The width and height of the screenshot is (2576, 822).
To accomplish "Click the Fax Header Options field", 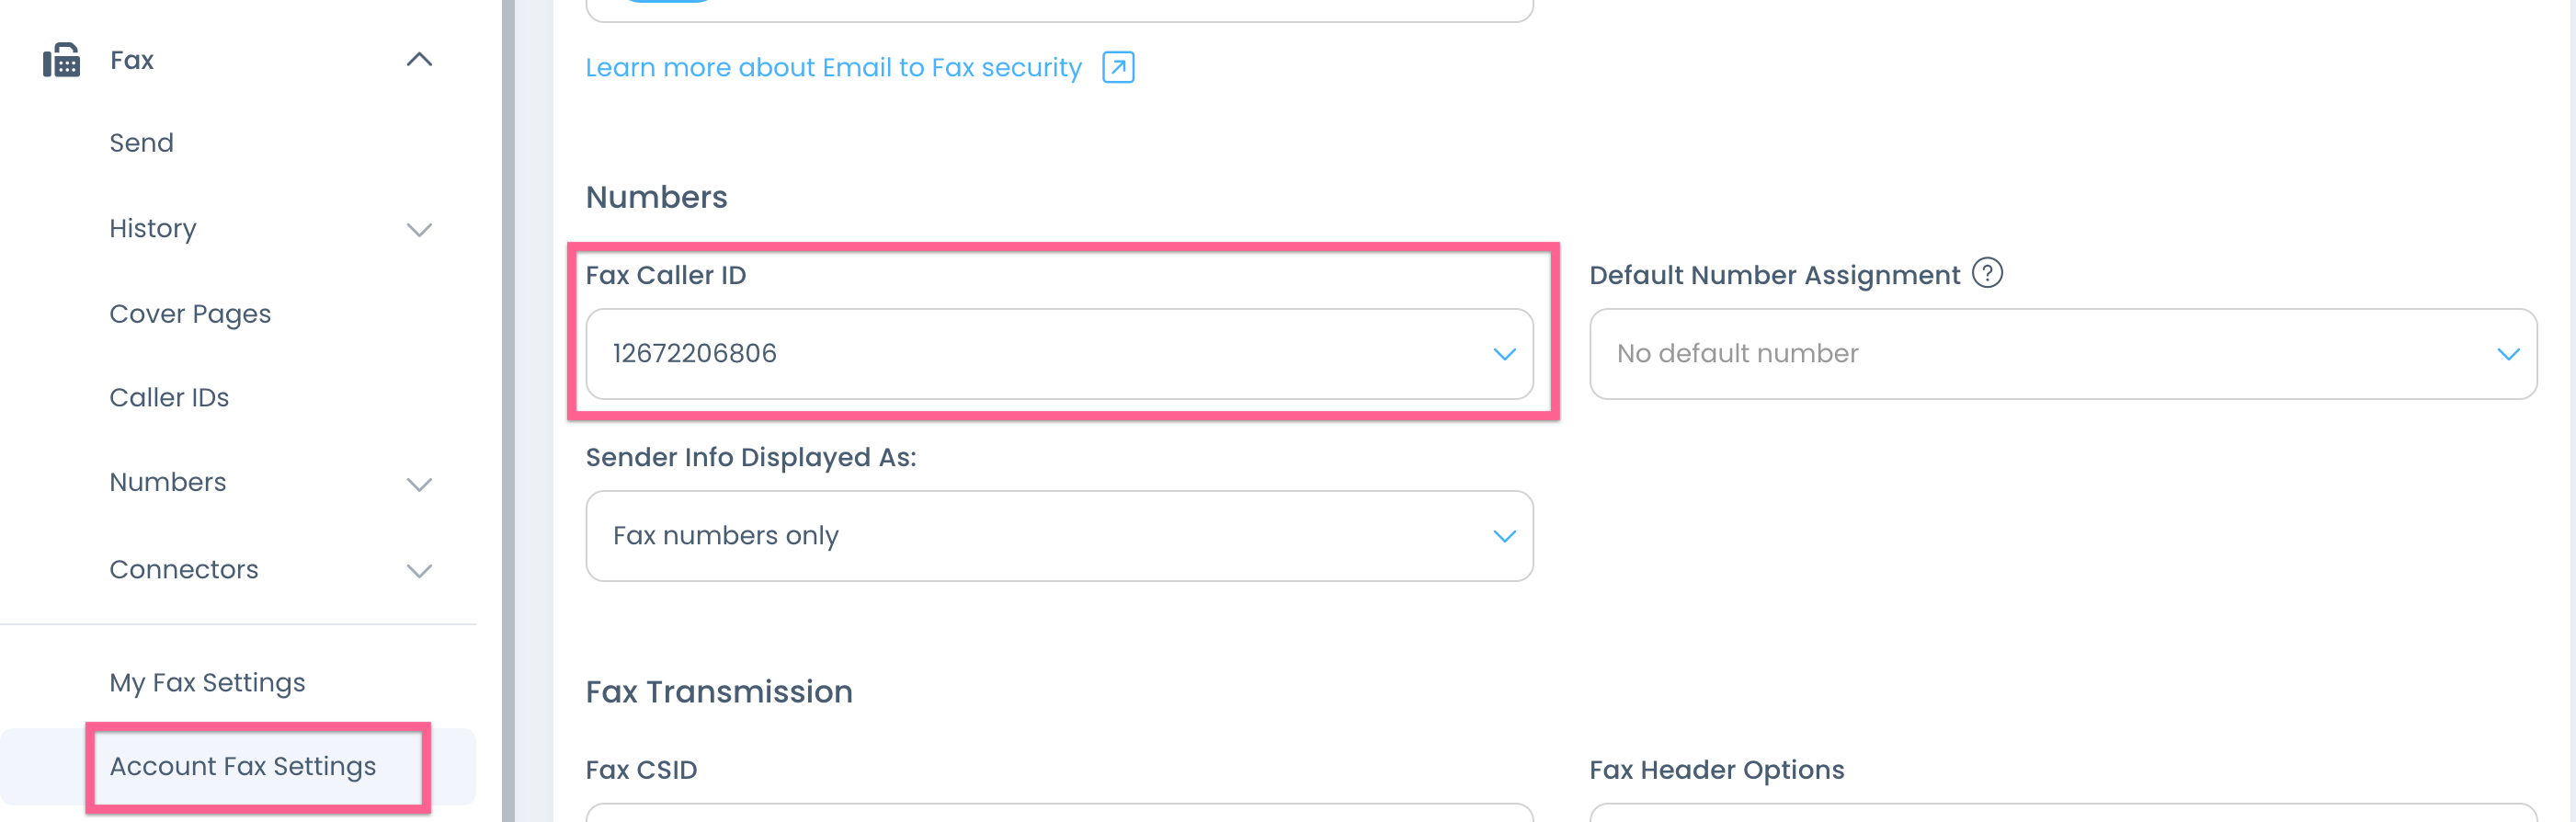I will [2062, 813].
